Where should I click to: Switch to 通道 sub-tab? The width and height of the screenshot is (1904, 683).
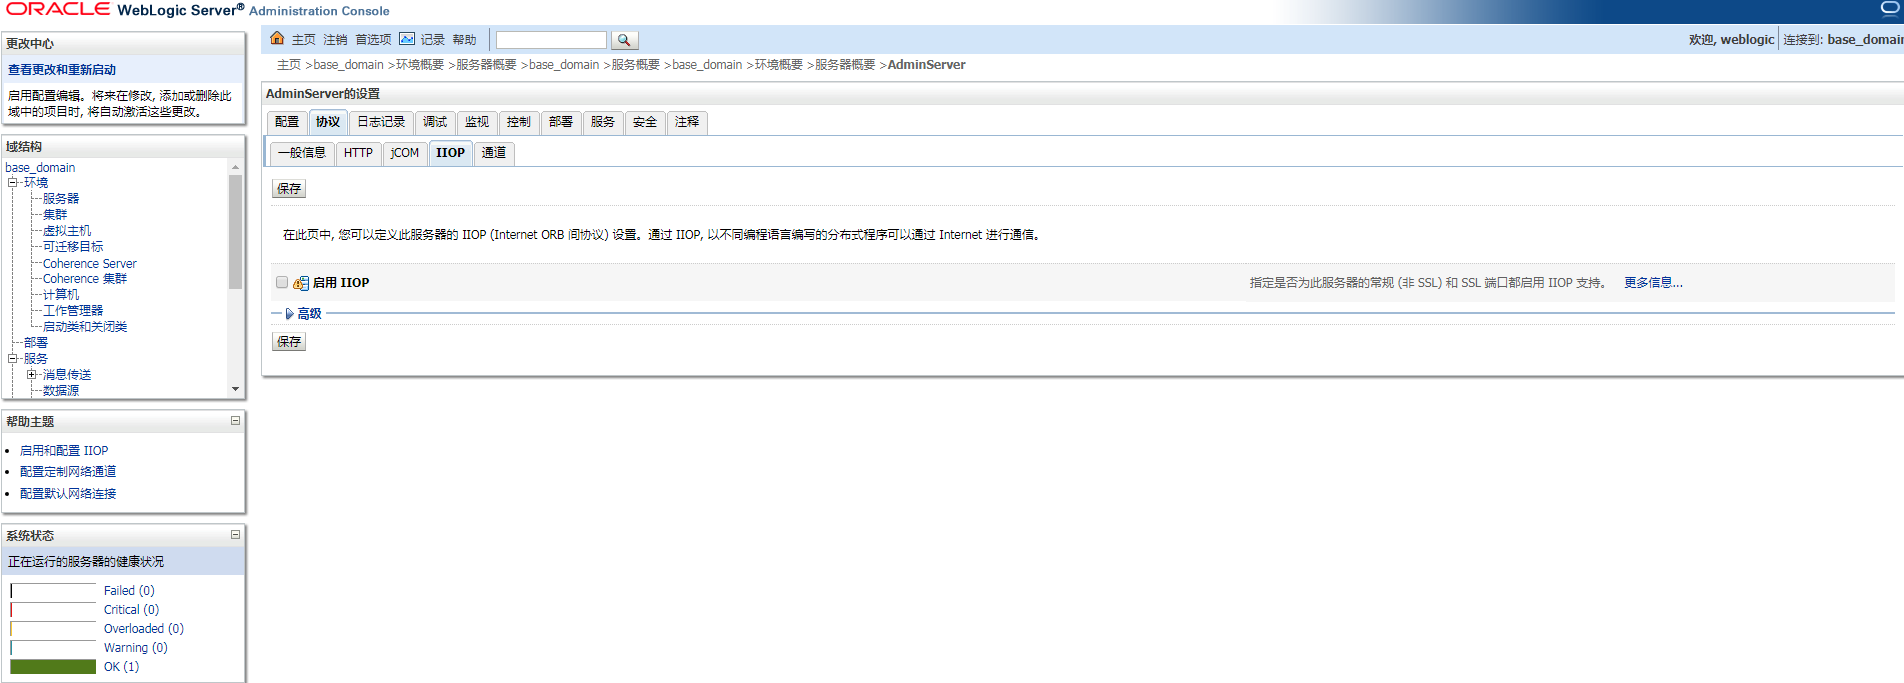coord(494,153)
